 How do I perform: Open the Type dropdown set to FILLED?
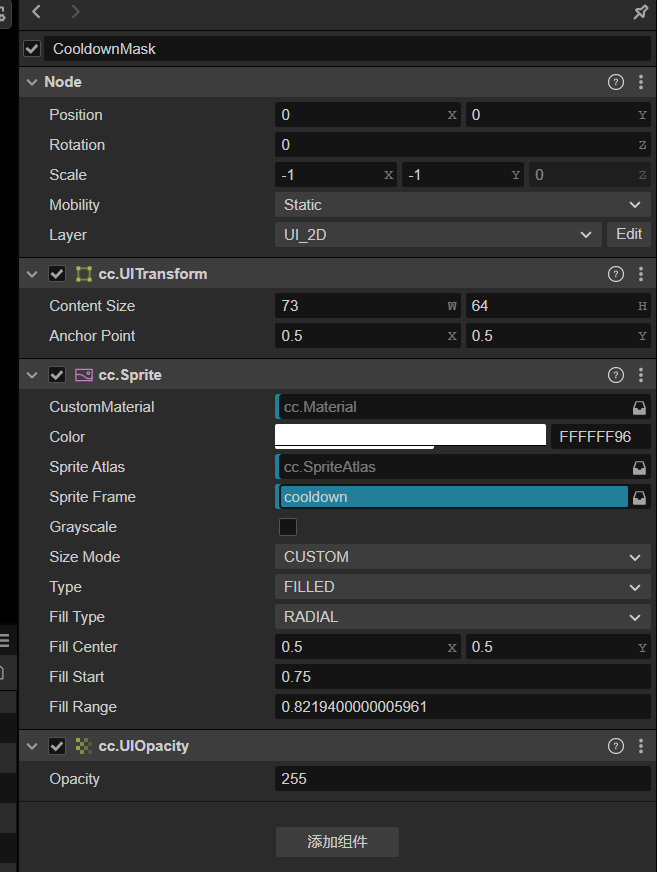(462, 587)
